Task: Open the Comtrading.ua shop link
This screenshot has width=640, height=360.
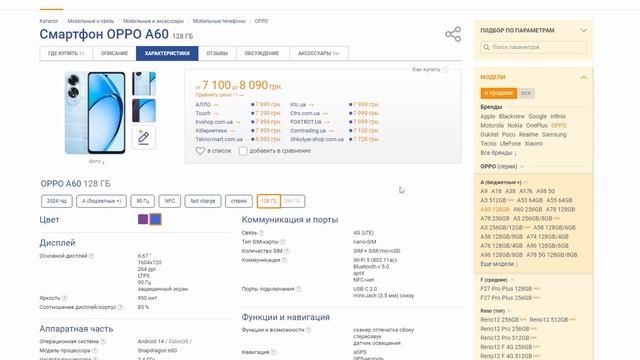Action: pyautogui.click(x=308, y=131)
